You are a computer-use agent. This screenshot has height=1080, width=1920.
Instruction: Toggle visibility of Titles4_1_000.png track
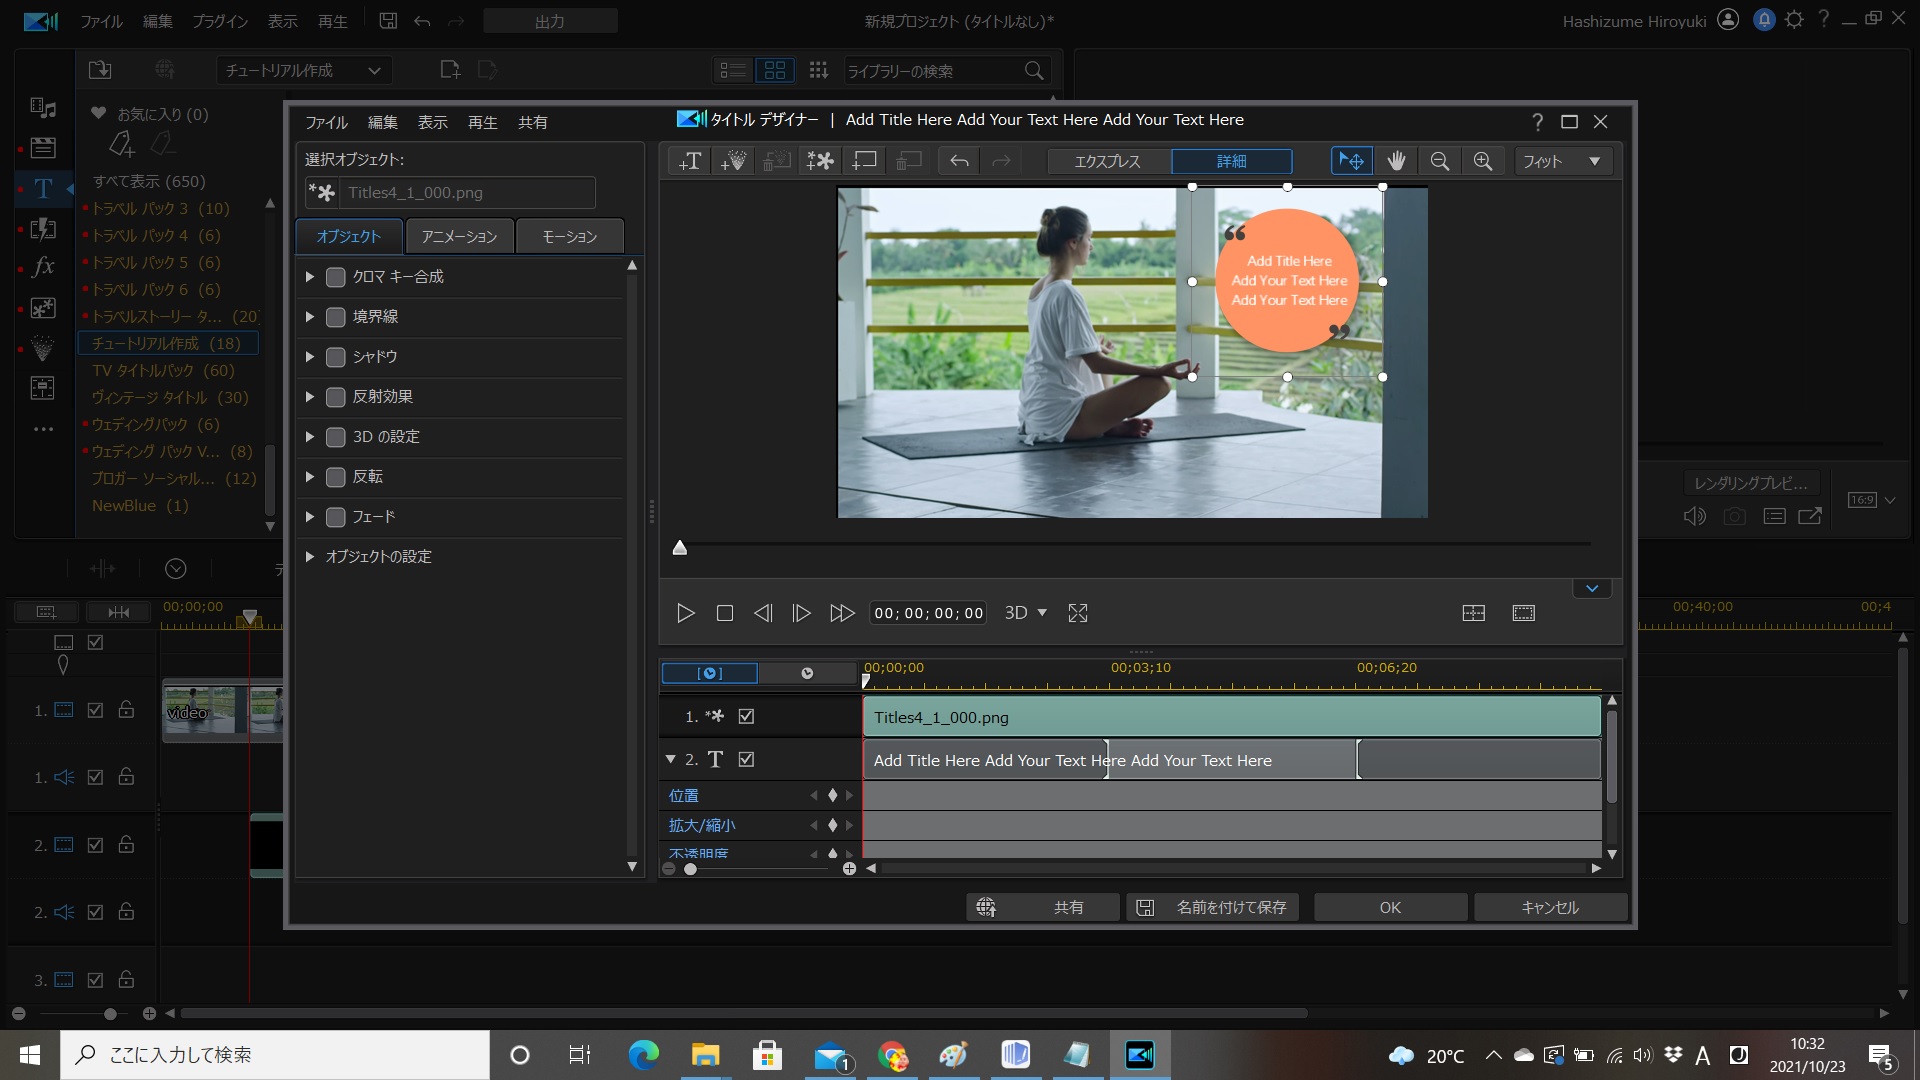click(746, 716)
